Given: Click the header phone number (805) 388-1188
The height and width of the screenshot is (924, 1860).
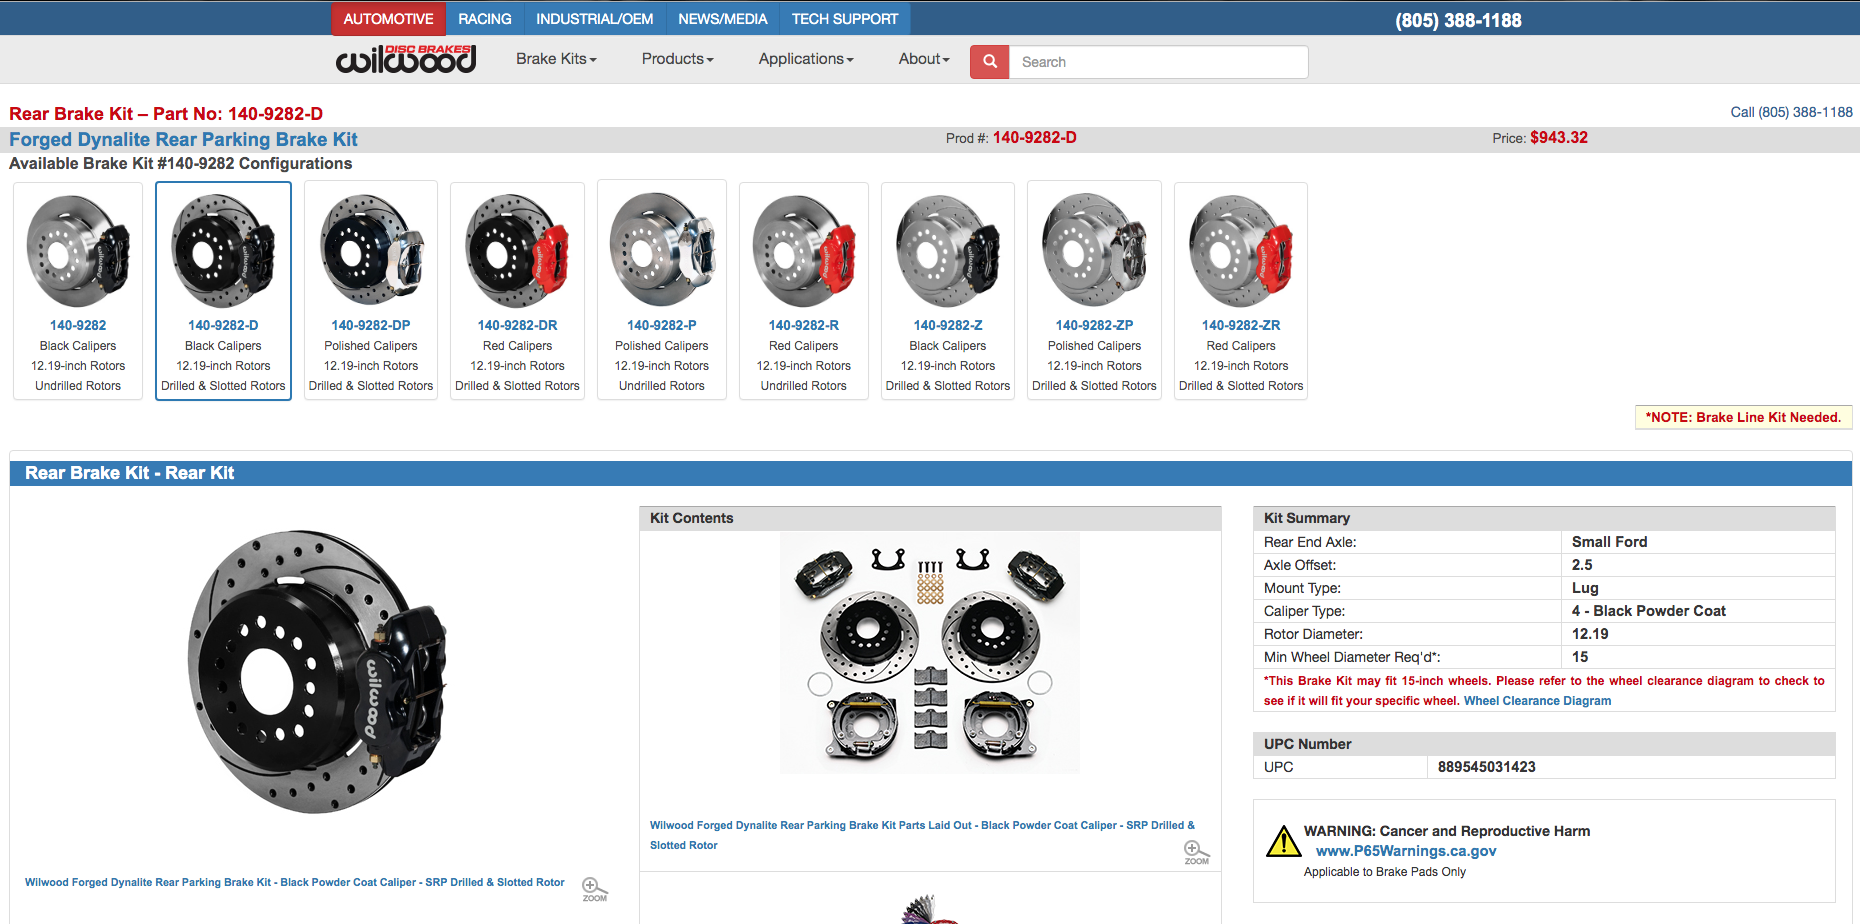Looking at the screenshot, I should pos(1458,20).
